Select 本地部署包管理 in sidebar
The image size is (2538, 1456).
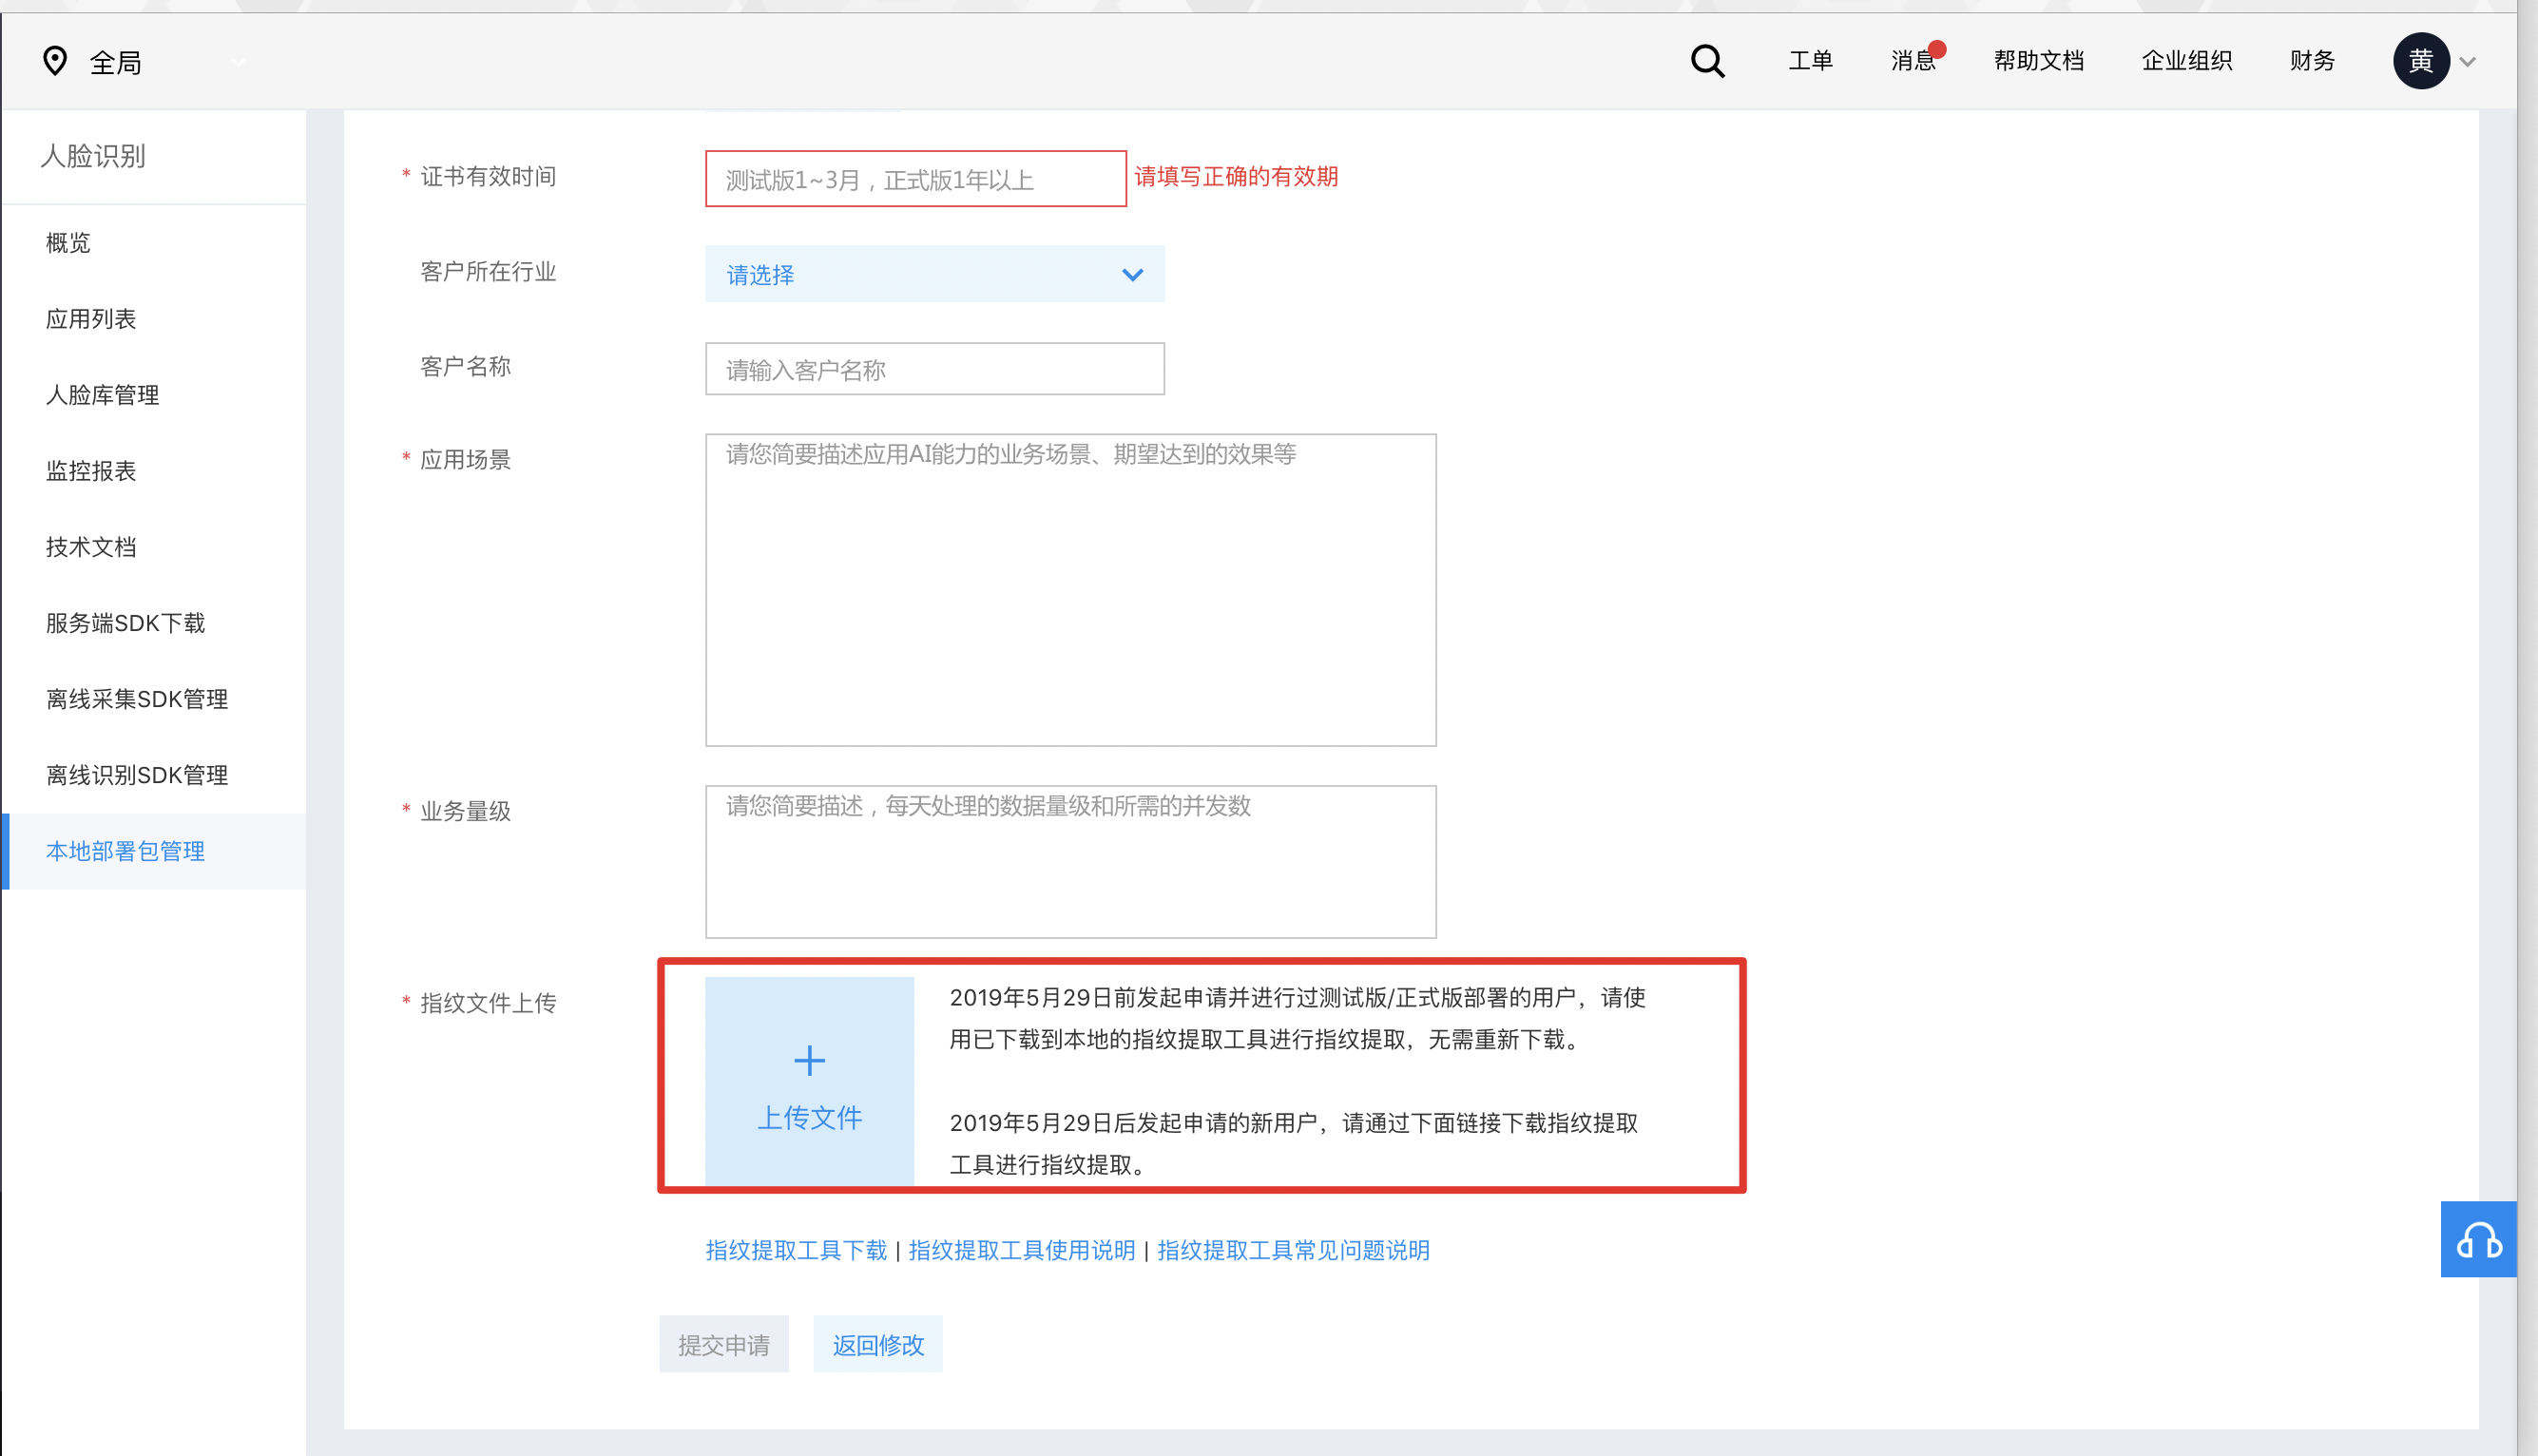tap(154, 851)
